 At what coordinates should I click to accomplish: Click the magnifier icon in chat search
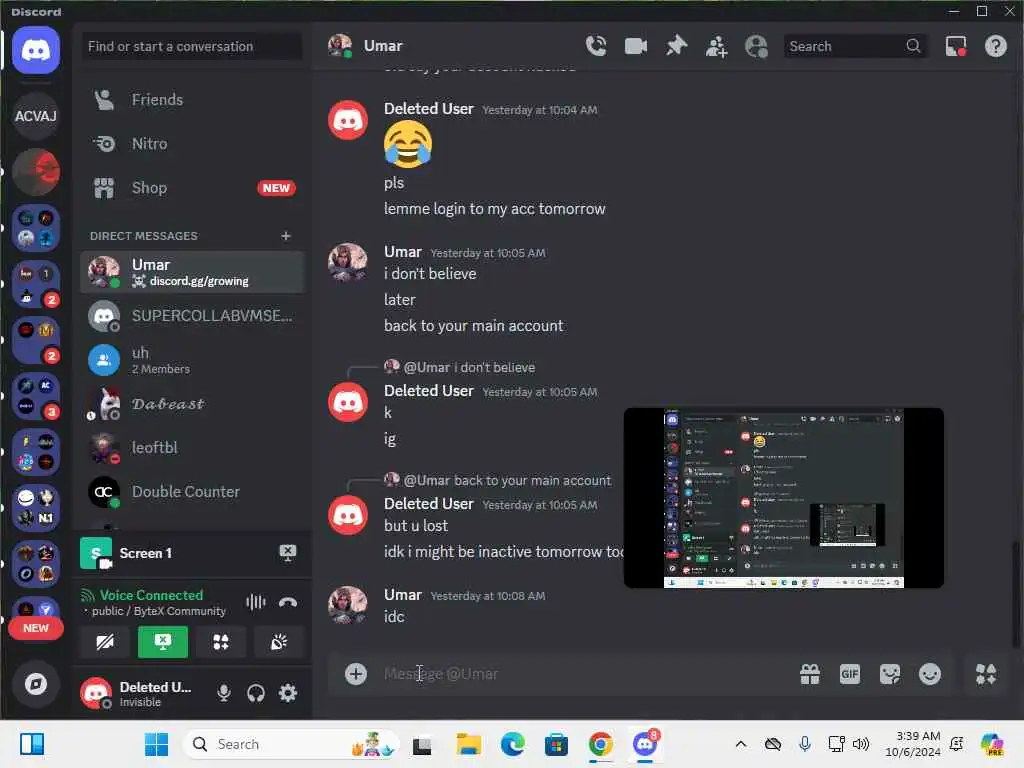point(913,46)
